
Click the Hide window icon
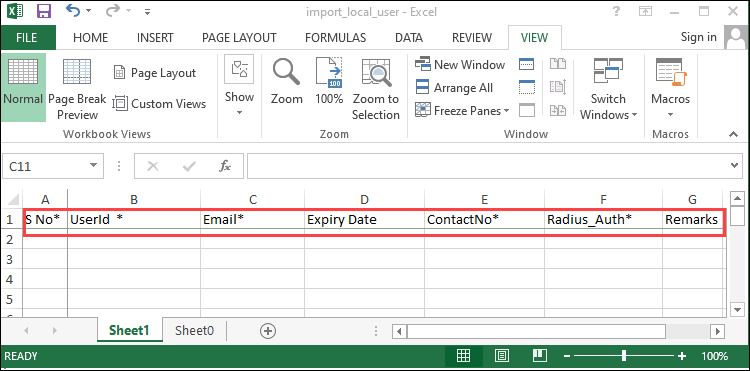click(527, 87)
